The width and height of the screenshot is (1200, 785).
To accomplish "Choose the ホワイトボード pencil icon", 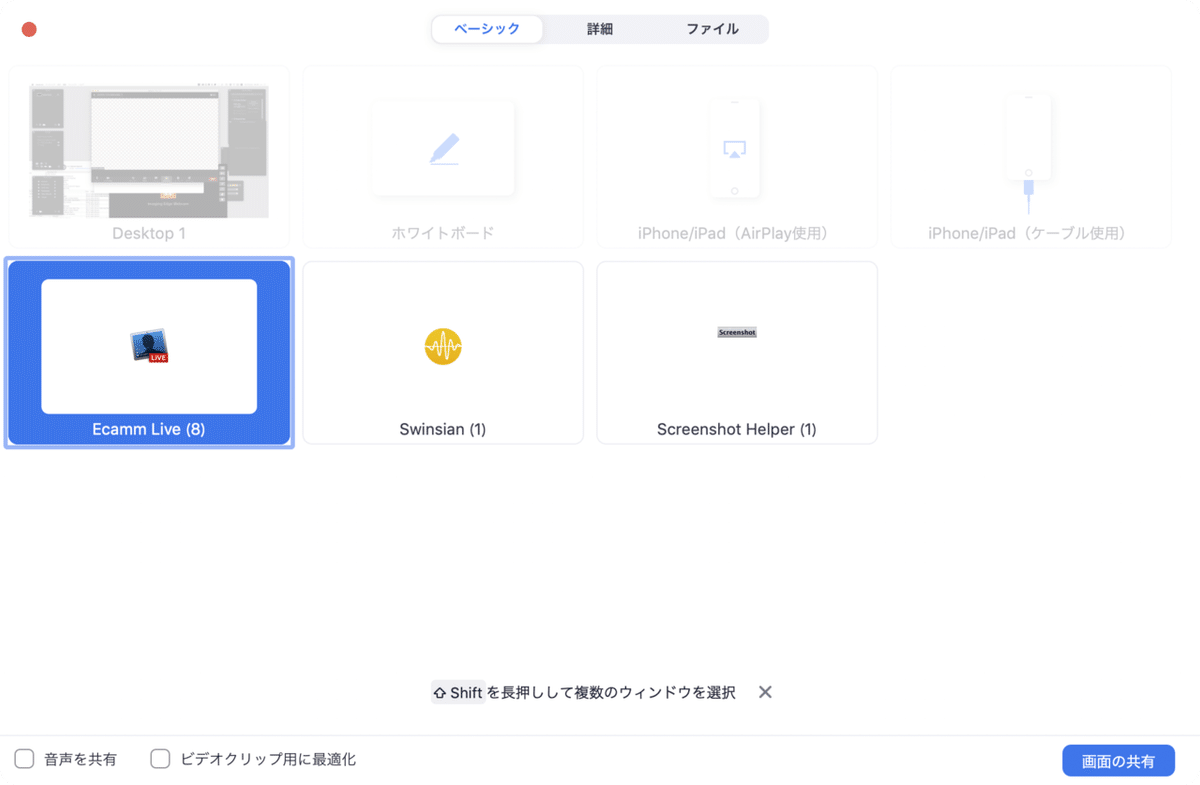I will pyautogui.click(x=444, y=149).
